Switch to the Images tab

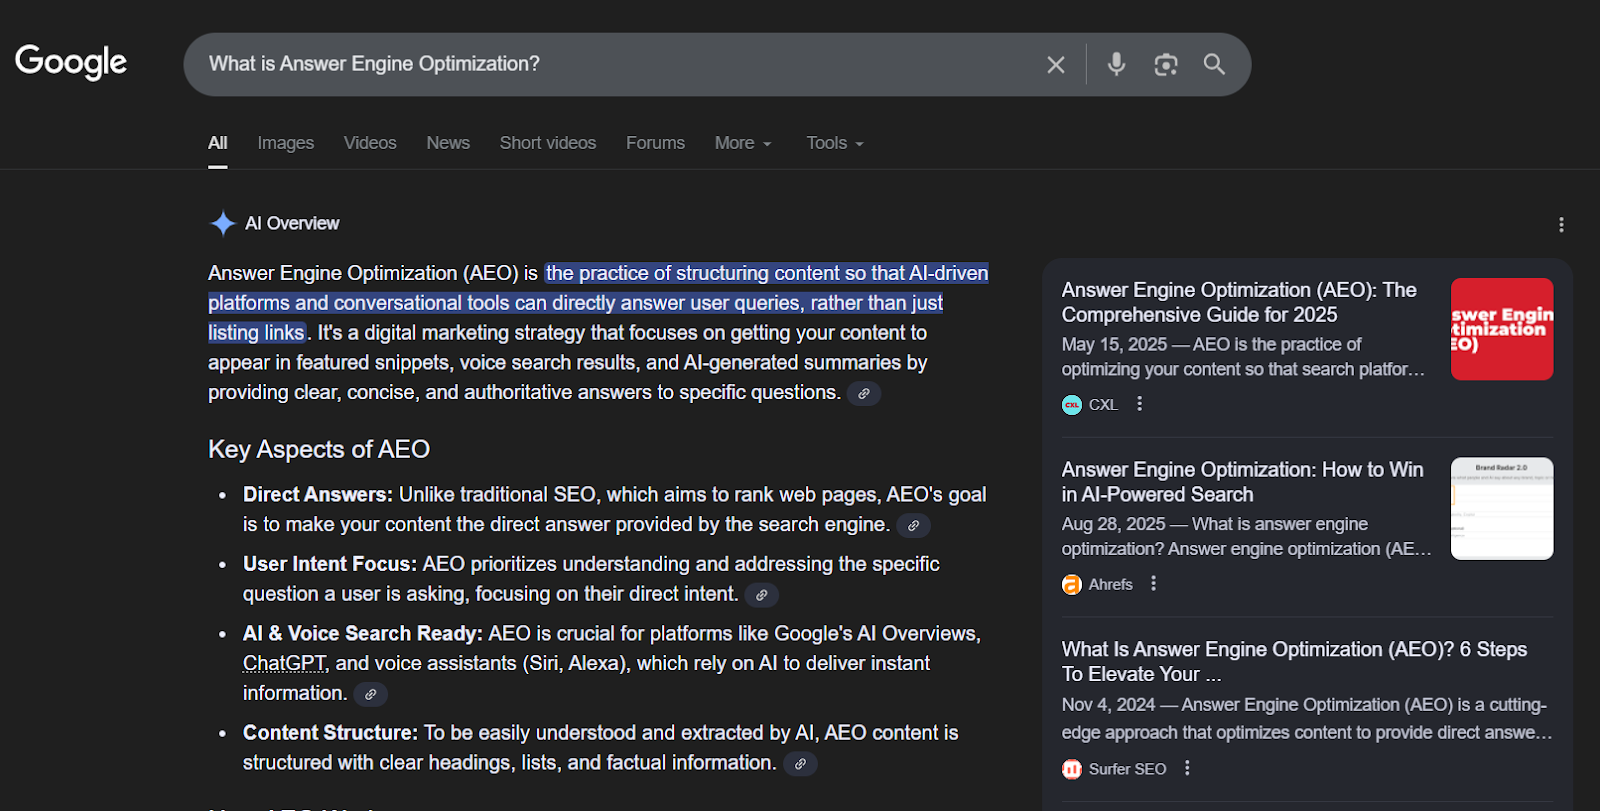[285, 143]
